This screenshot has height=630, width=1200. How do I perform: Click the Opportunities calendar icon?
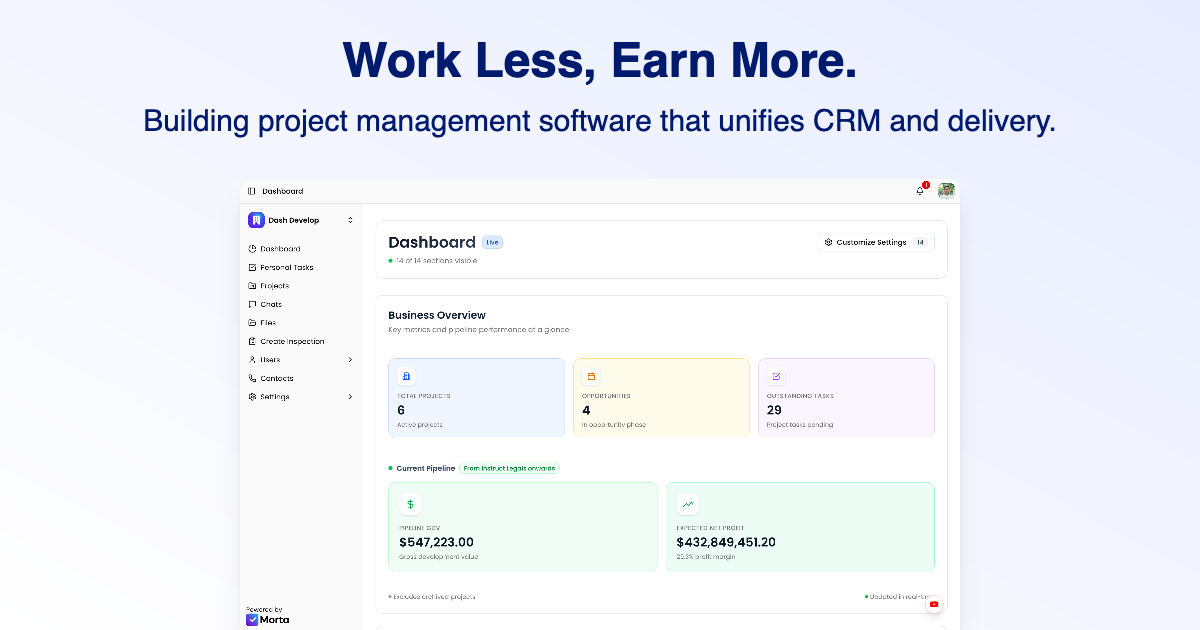(x=591, y=376)
